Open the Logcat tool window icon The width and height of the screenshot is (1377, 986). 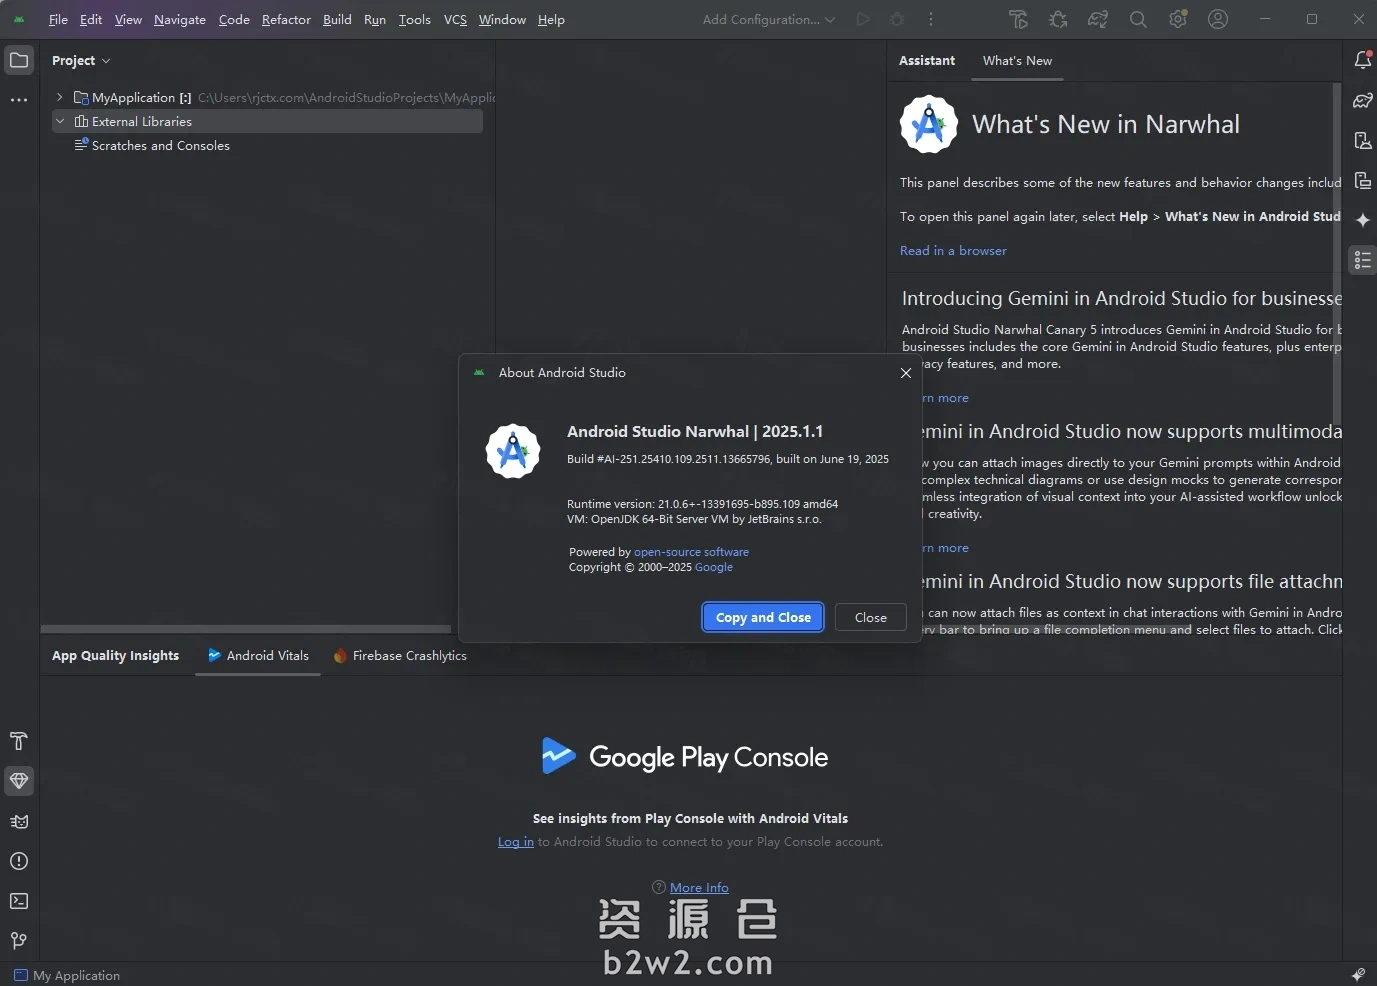tap(19, 822)
